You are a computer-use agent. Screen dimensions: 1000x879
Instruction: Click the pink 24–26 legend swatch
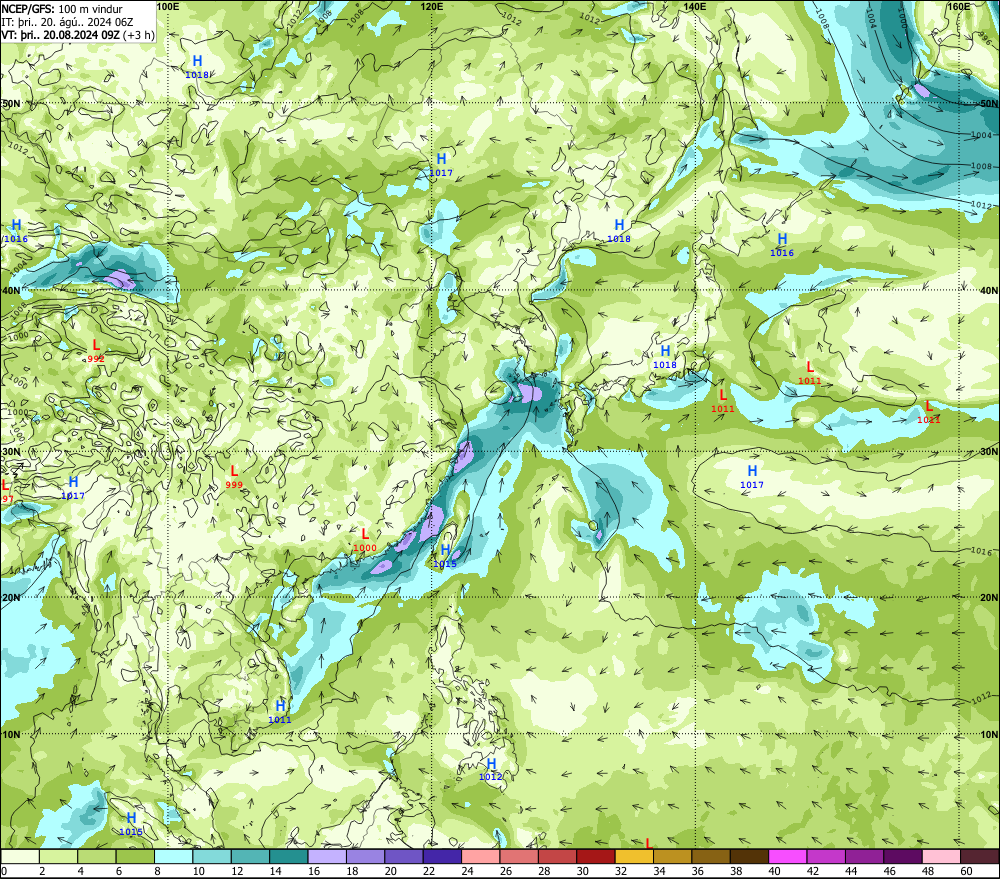[480, 857]
